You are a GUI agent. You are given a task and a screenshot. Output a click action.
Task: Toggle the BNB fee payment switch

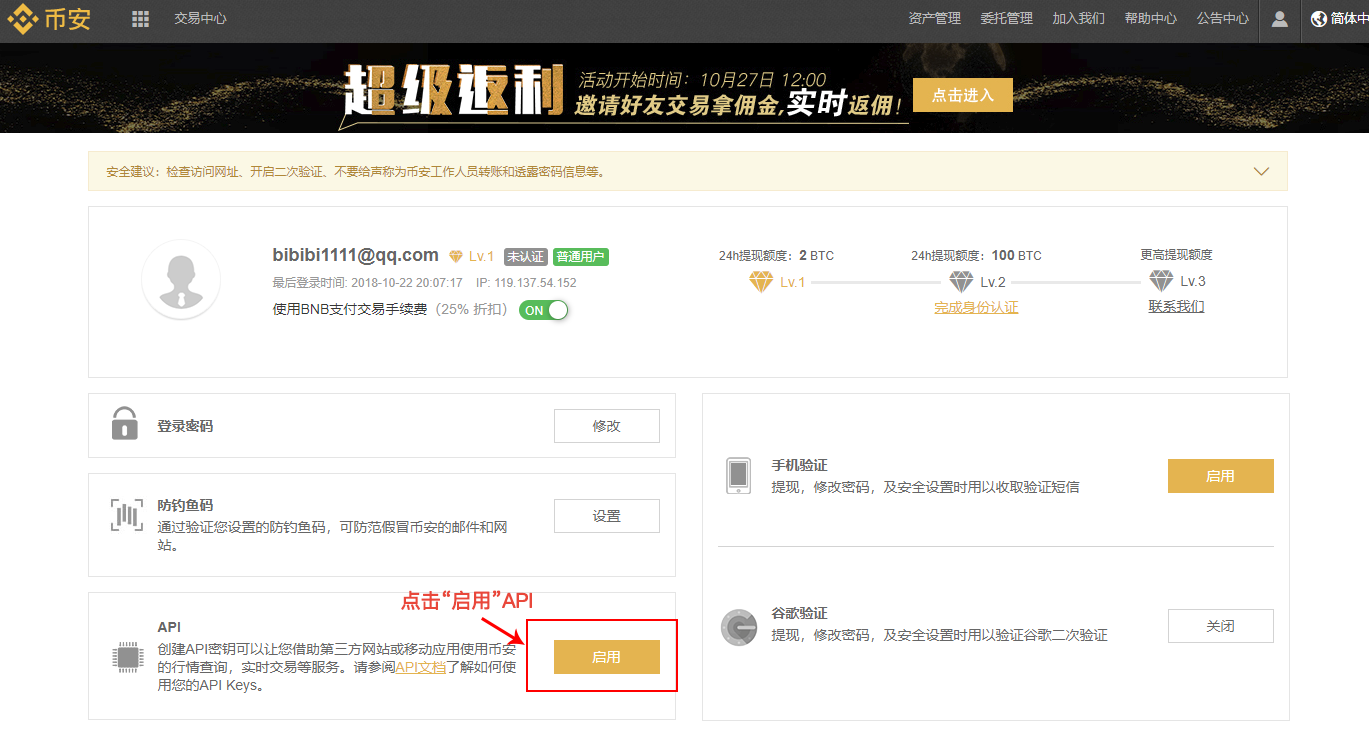coord(543,310)
